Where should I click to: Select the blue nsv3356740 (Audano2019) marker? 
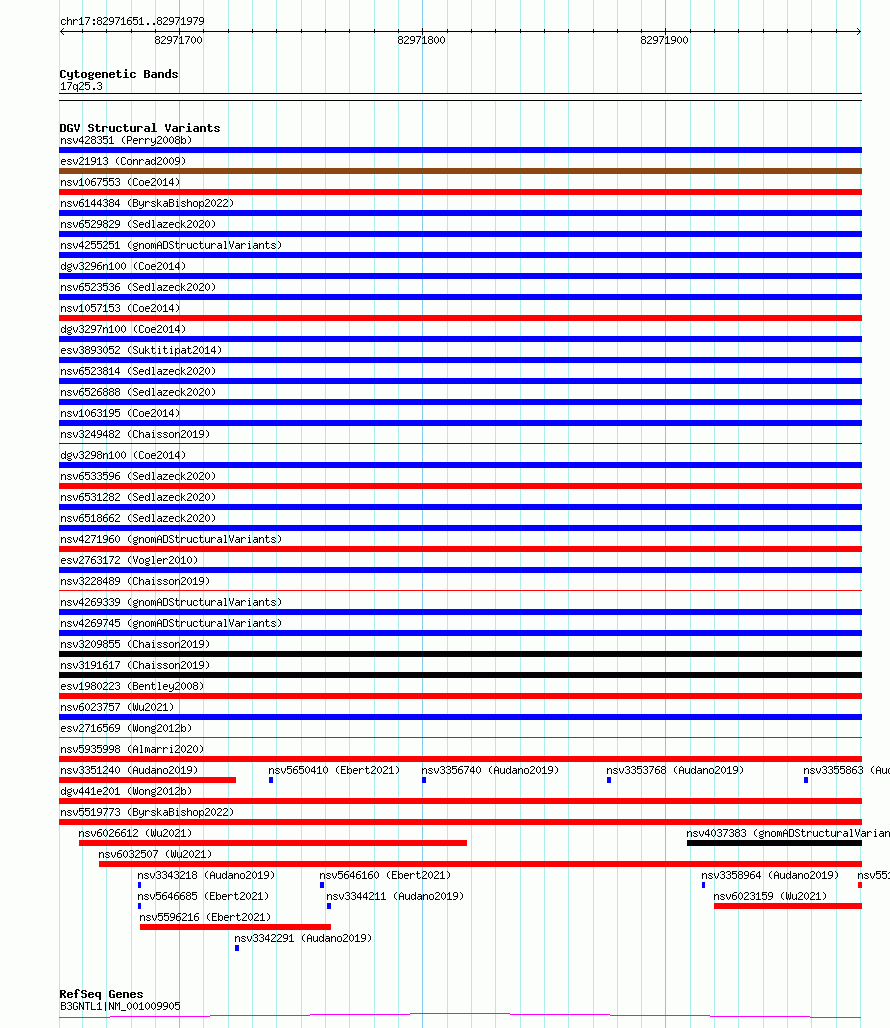(424, 780)
